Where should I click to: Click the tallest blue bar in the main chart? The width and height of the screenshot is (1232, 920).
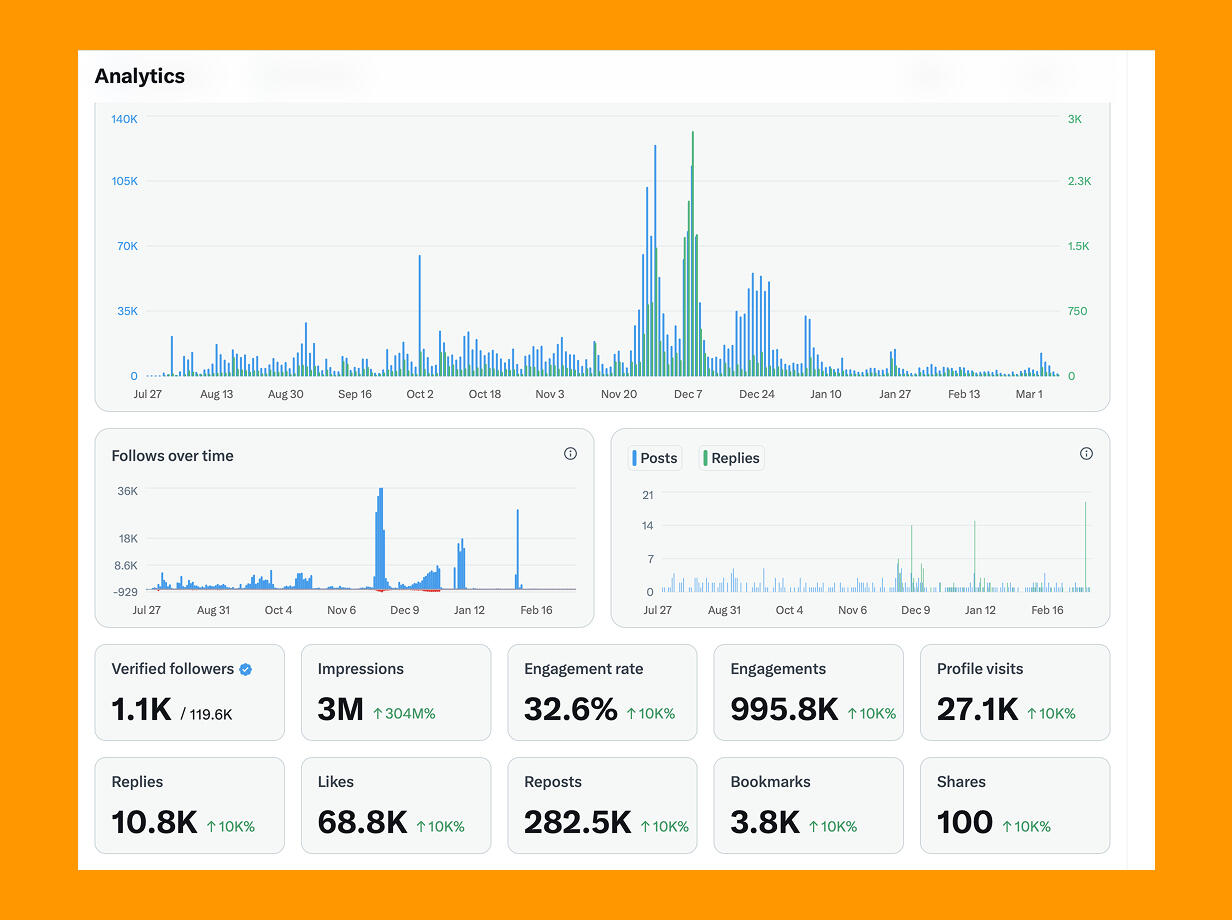click(x=655, y=260)
